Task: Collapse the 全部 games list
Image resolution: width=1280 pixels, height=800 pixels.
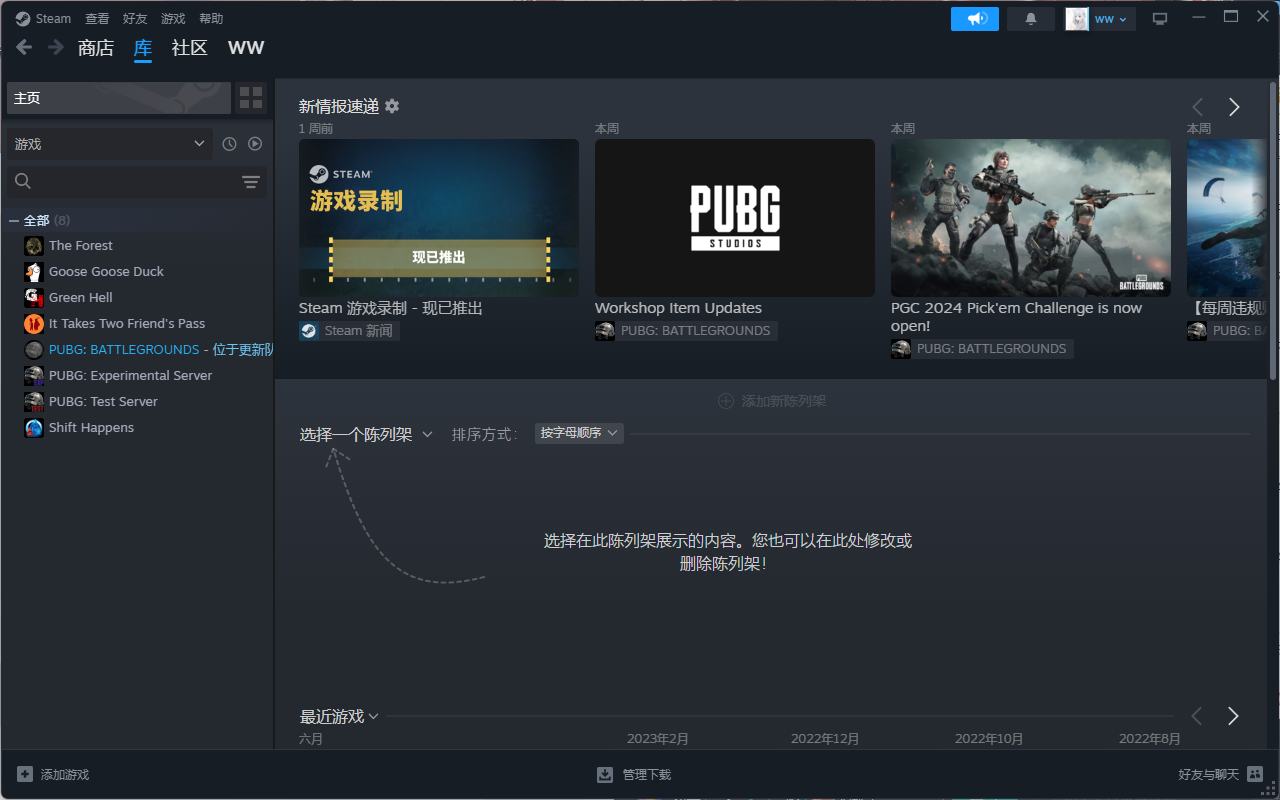Action: (x=14, y=220)
